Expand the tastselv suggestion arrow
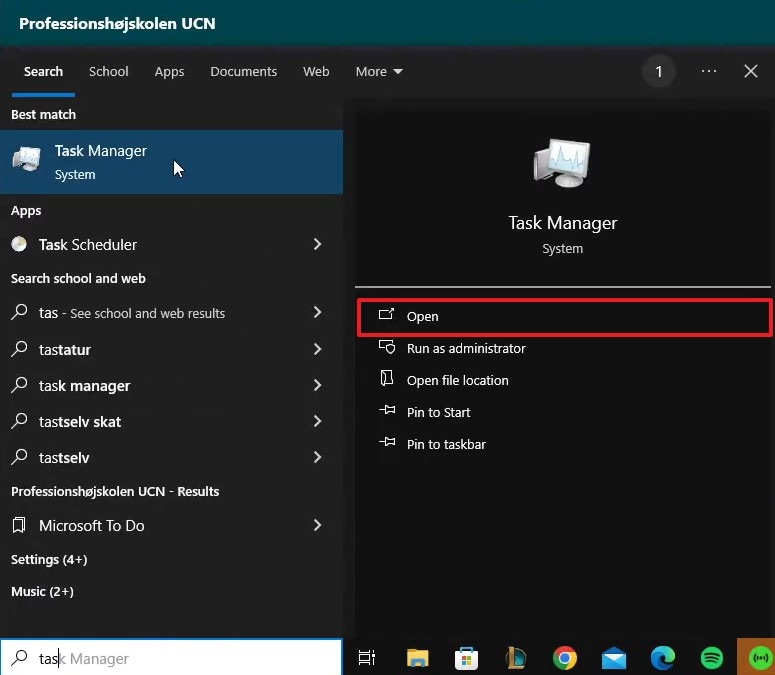775x675 pixels. coord(317,457)
